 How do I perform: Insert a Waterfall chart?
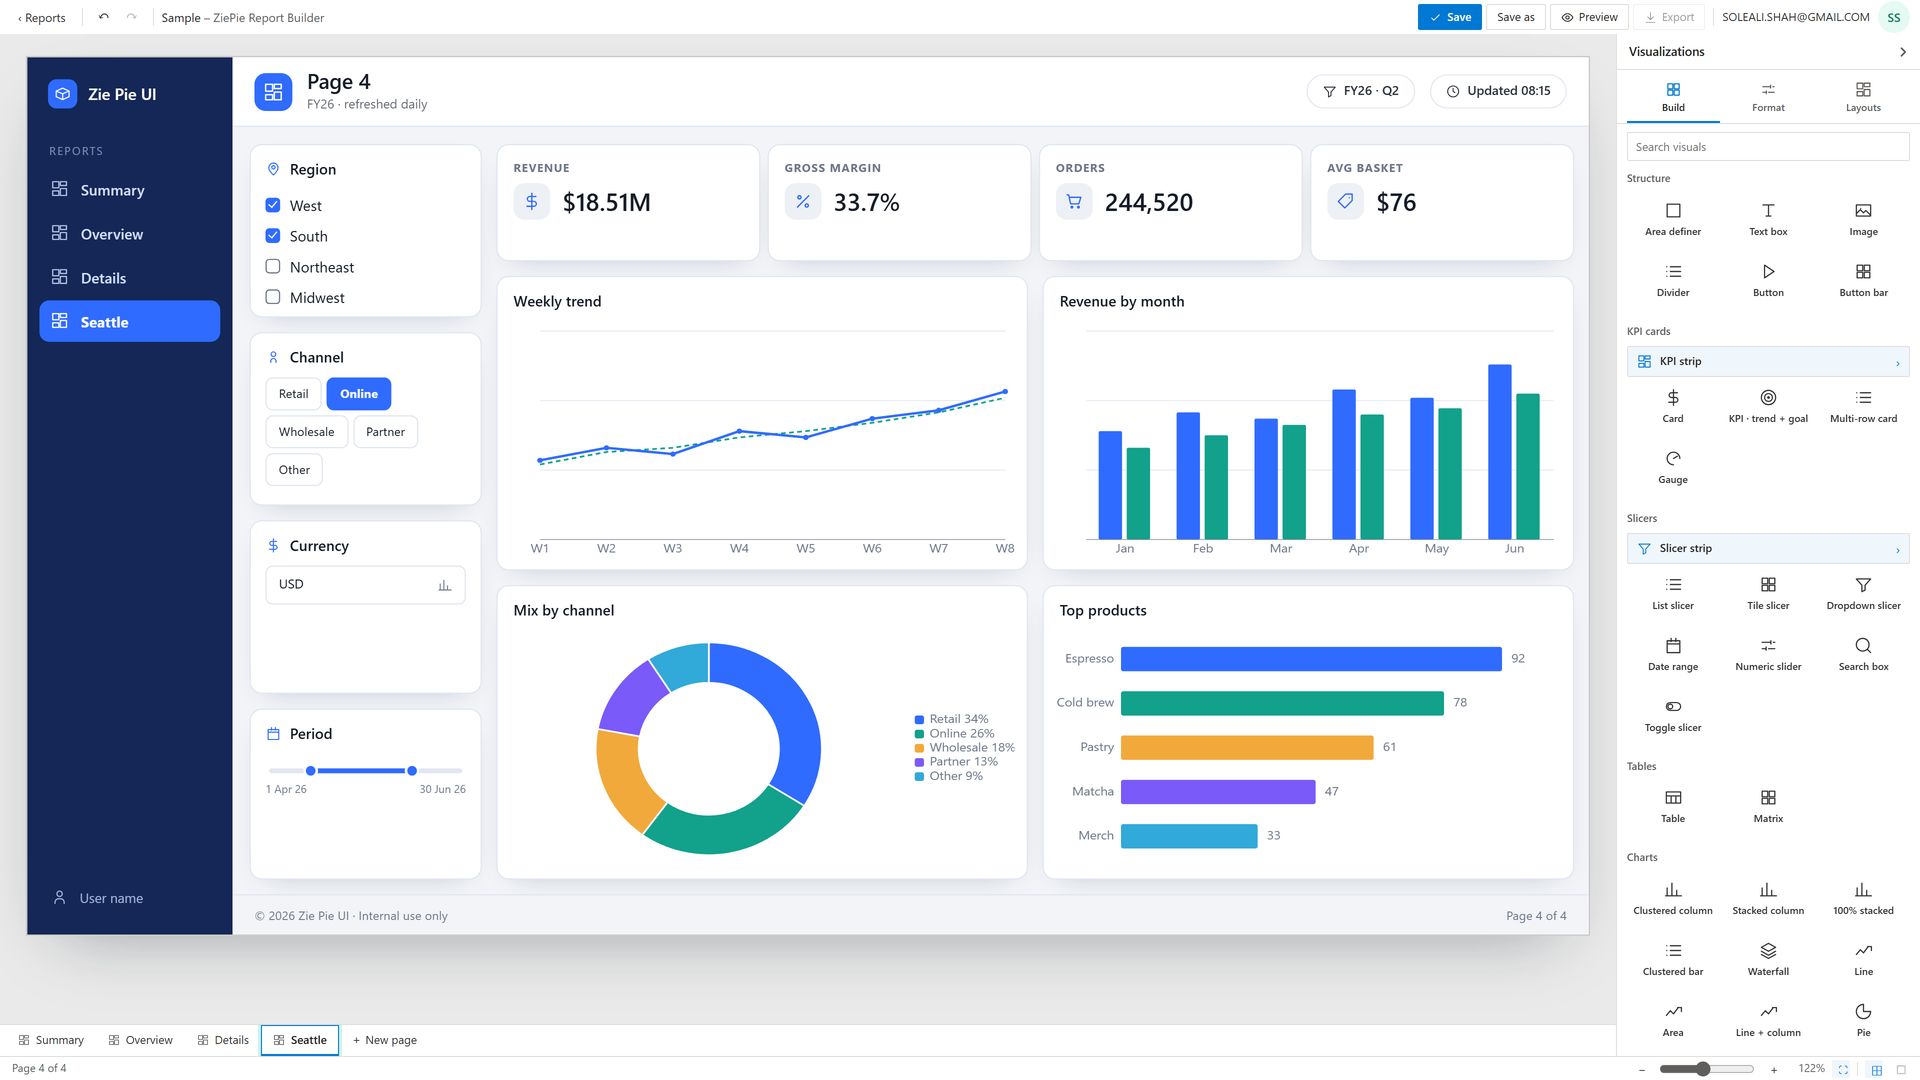point(1767,959)
